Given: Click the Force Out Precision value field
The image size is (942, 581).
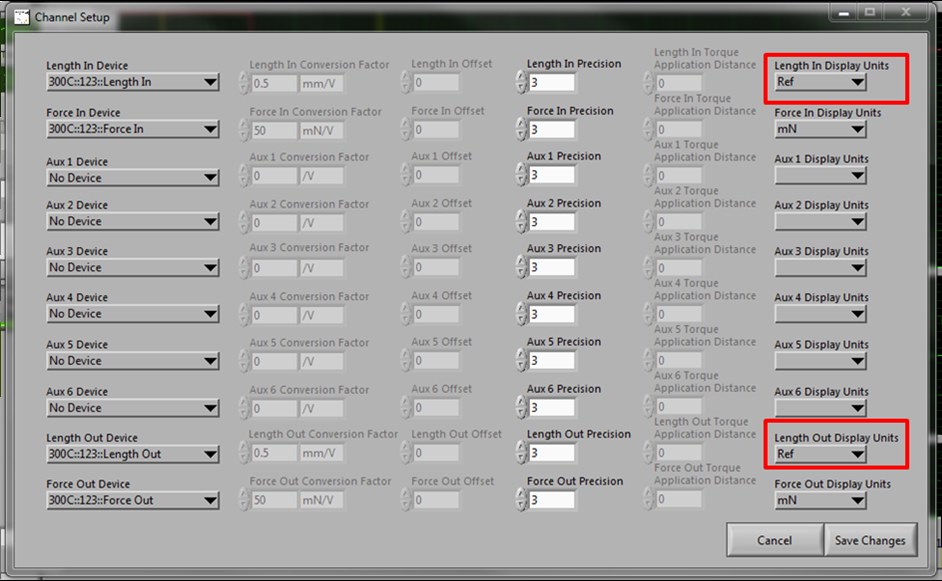Looking at the screenshot, I should [x=552, y=500].
